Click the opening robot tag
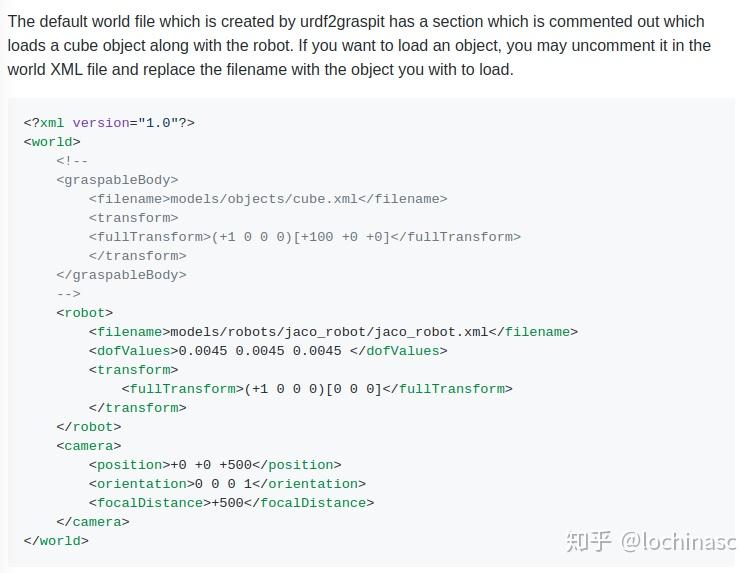The width and height of the screenshot is (755, 573). click(84, 313)
